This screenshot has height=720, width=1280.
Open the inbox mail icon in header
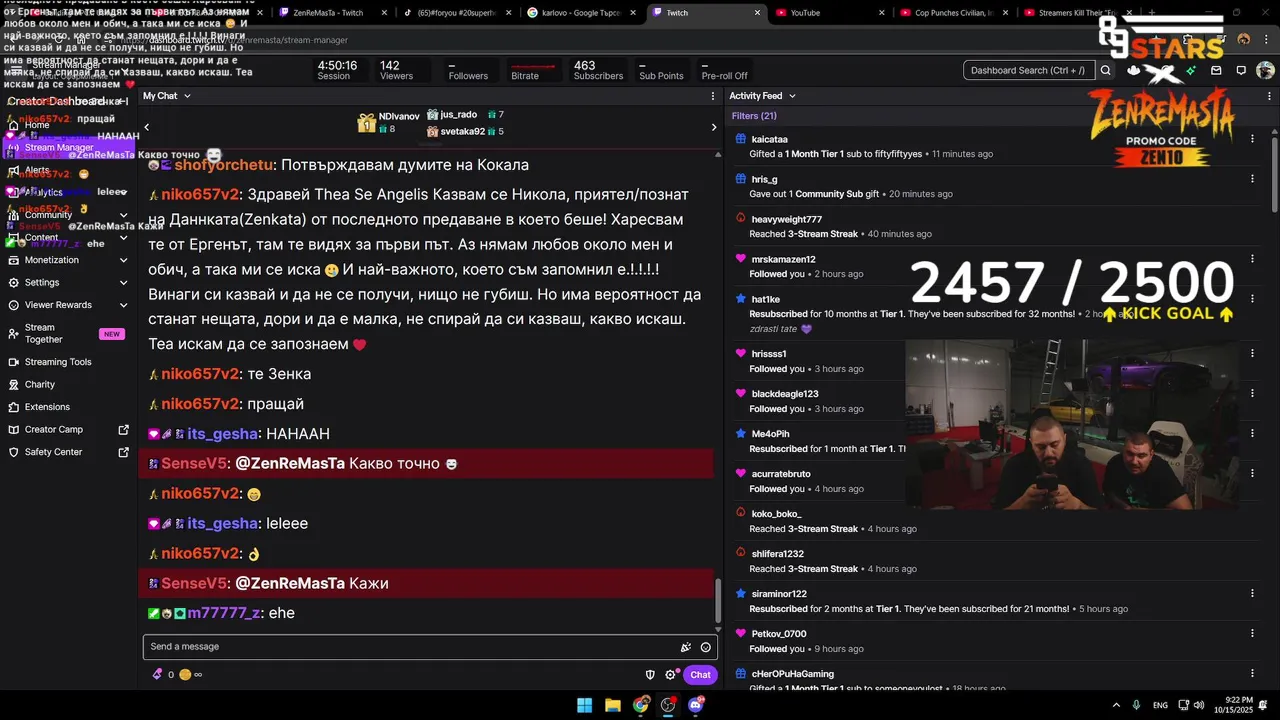[1216, 71]
